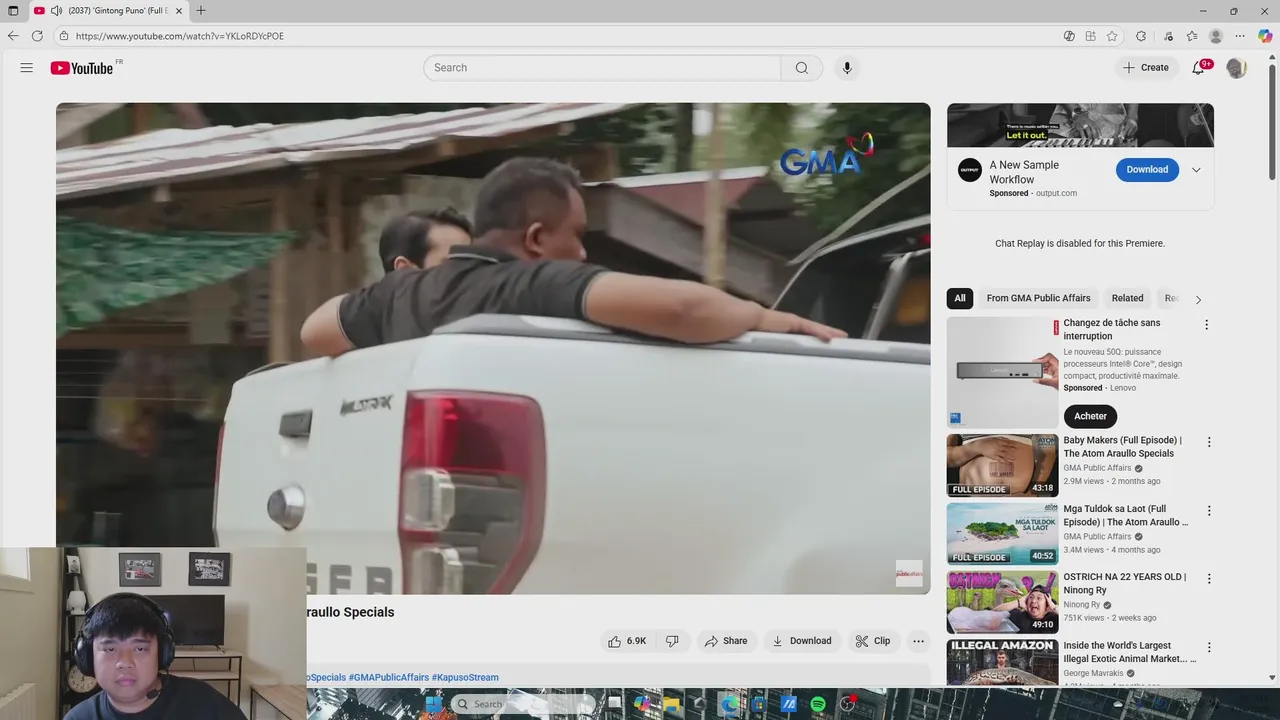Open Baby Makers video thumbnail
The width and height of the screenshot is (1280, 720).
pyautogui.click(x=1002, y=465)
